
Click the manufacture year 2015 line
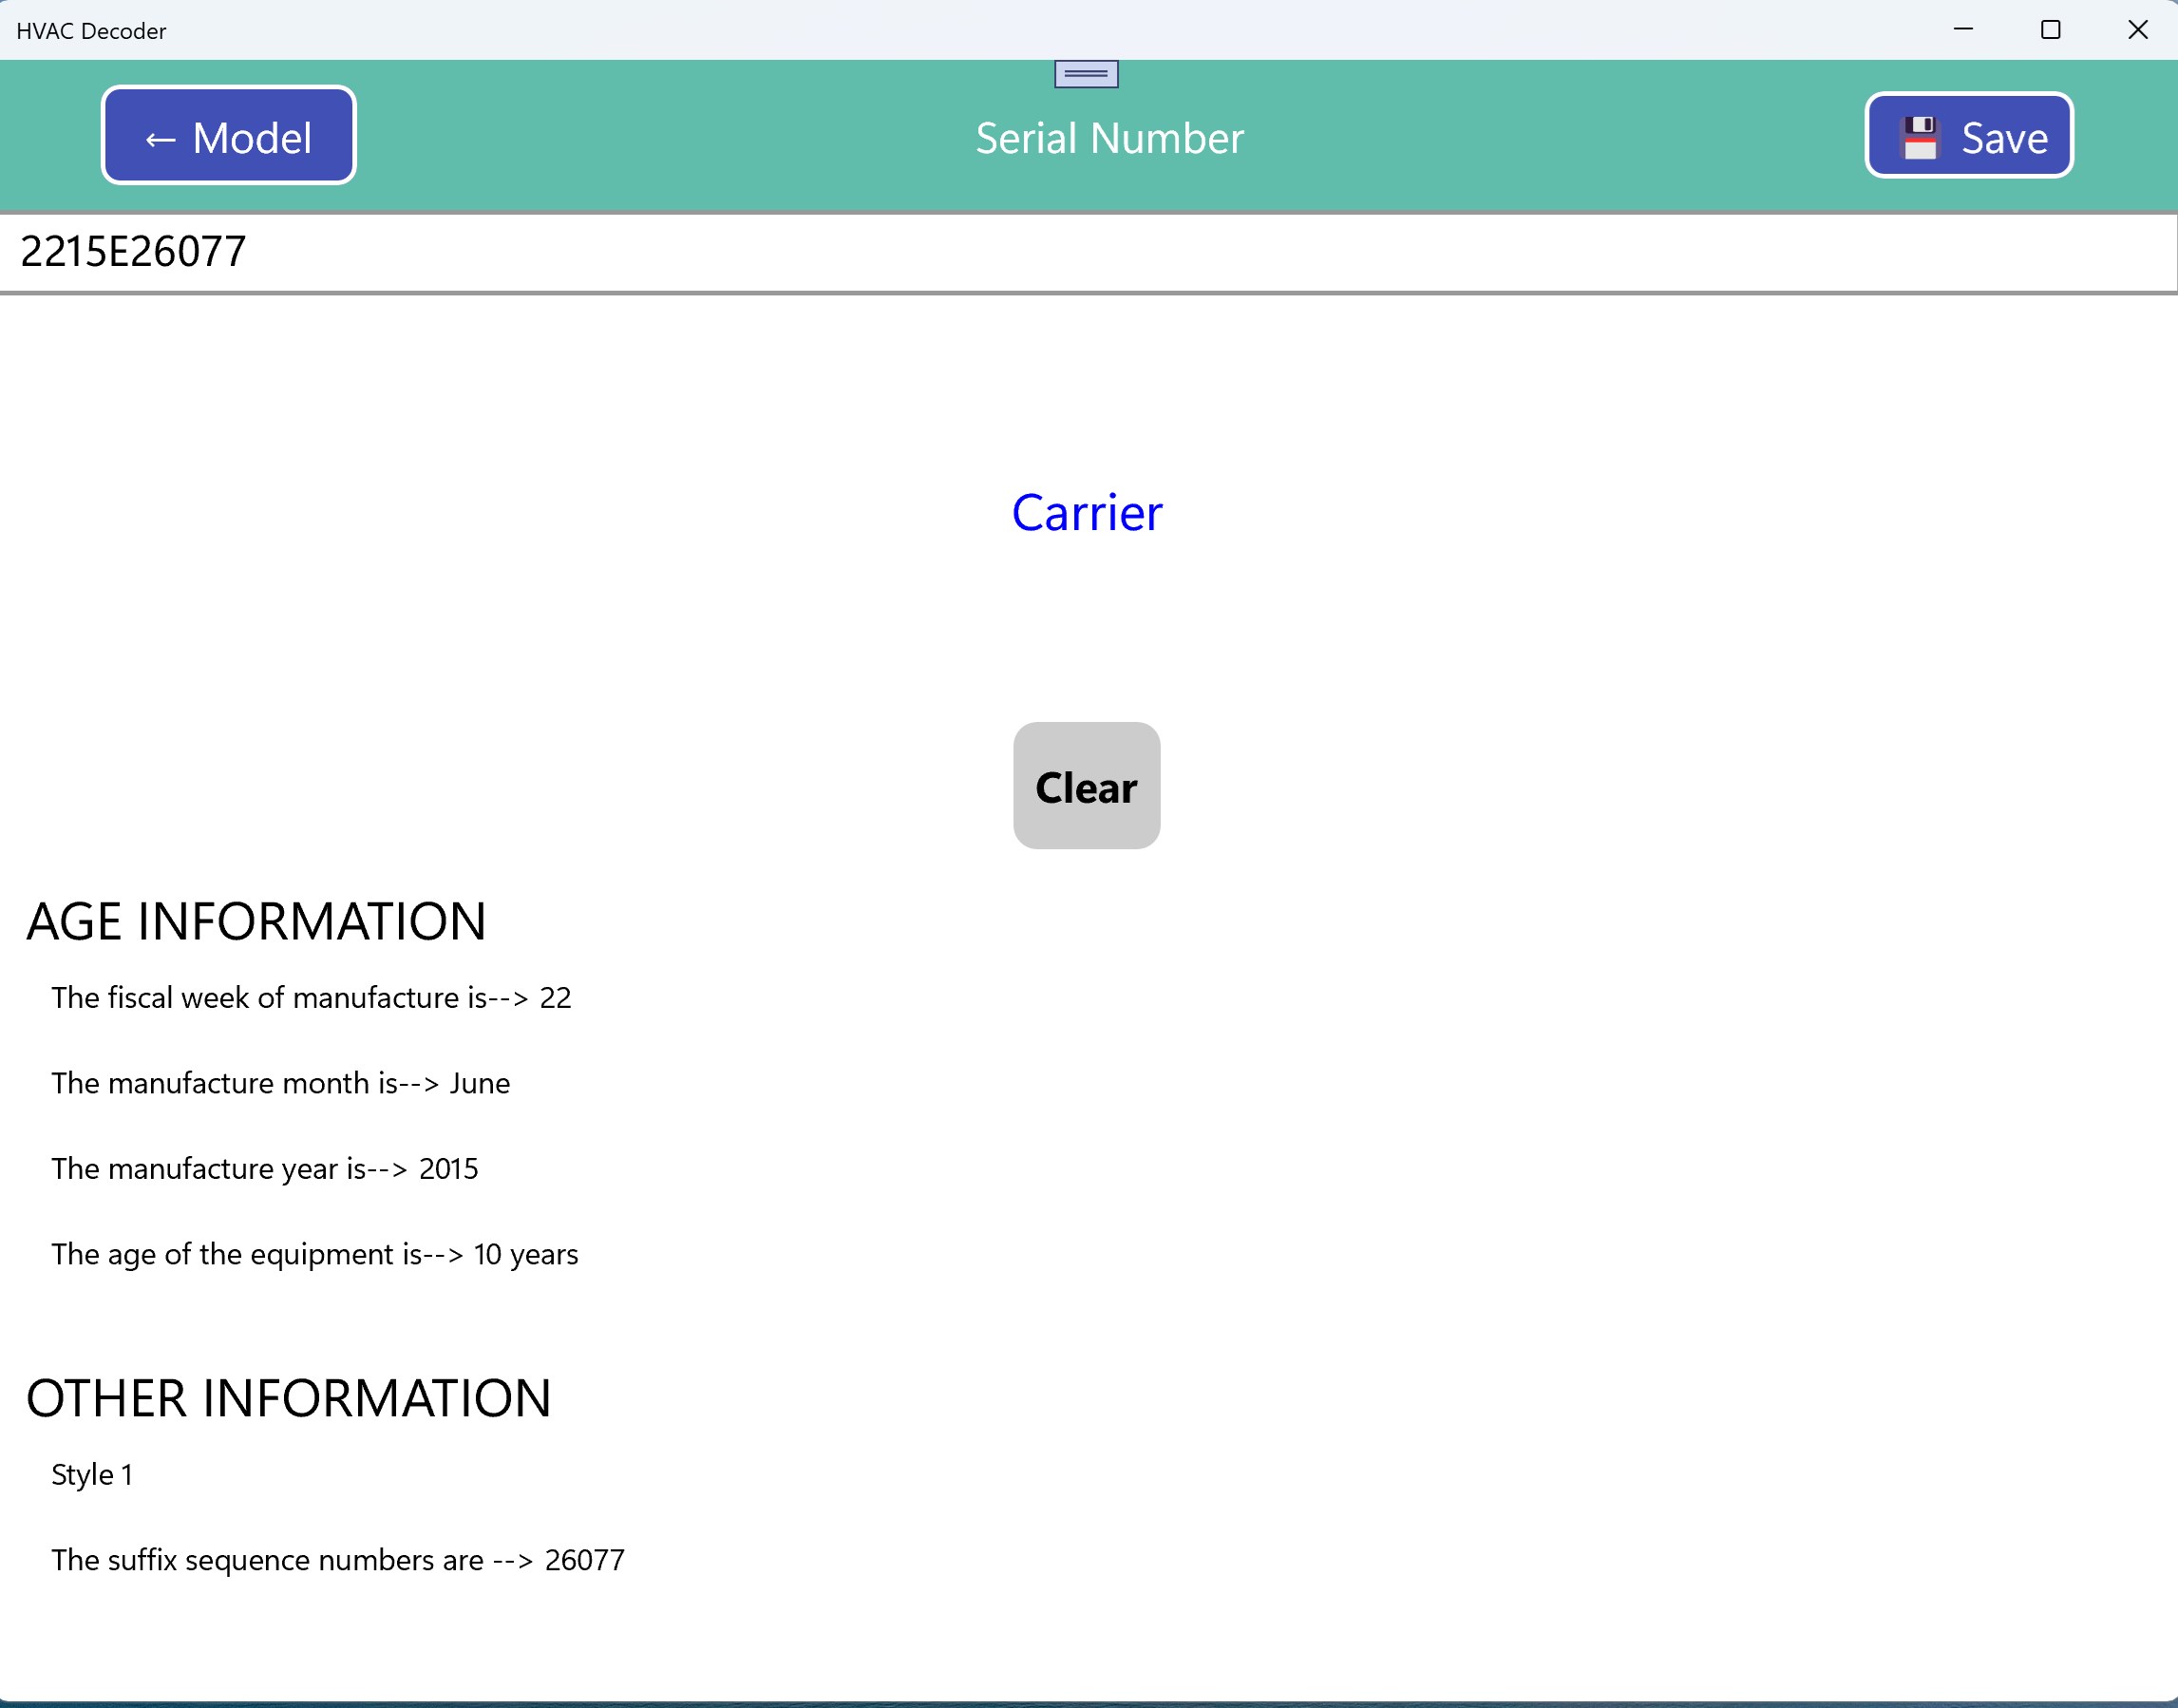pyautogui.click(x=265, y=1169)
